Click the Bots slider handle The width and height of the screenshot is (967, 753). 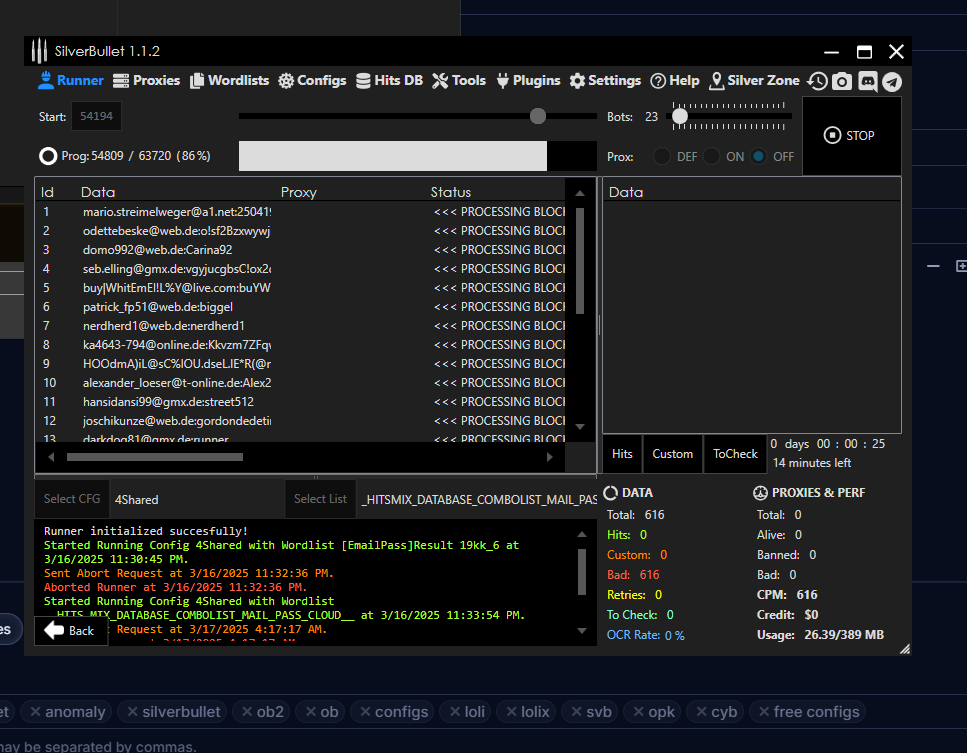click(680, 117)
